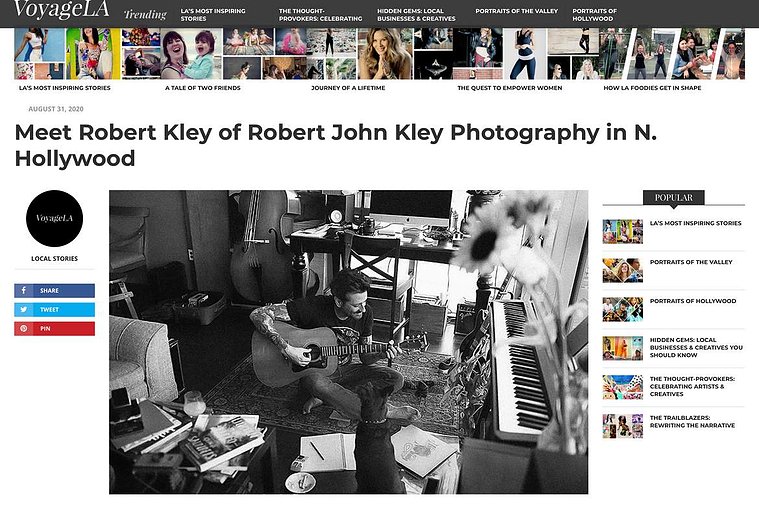Open Journey of a Lifetime story

348,88
